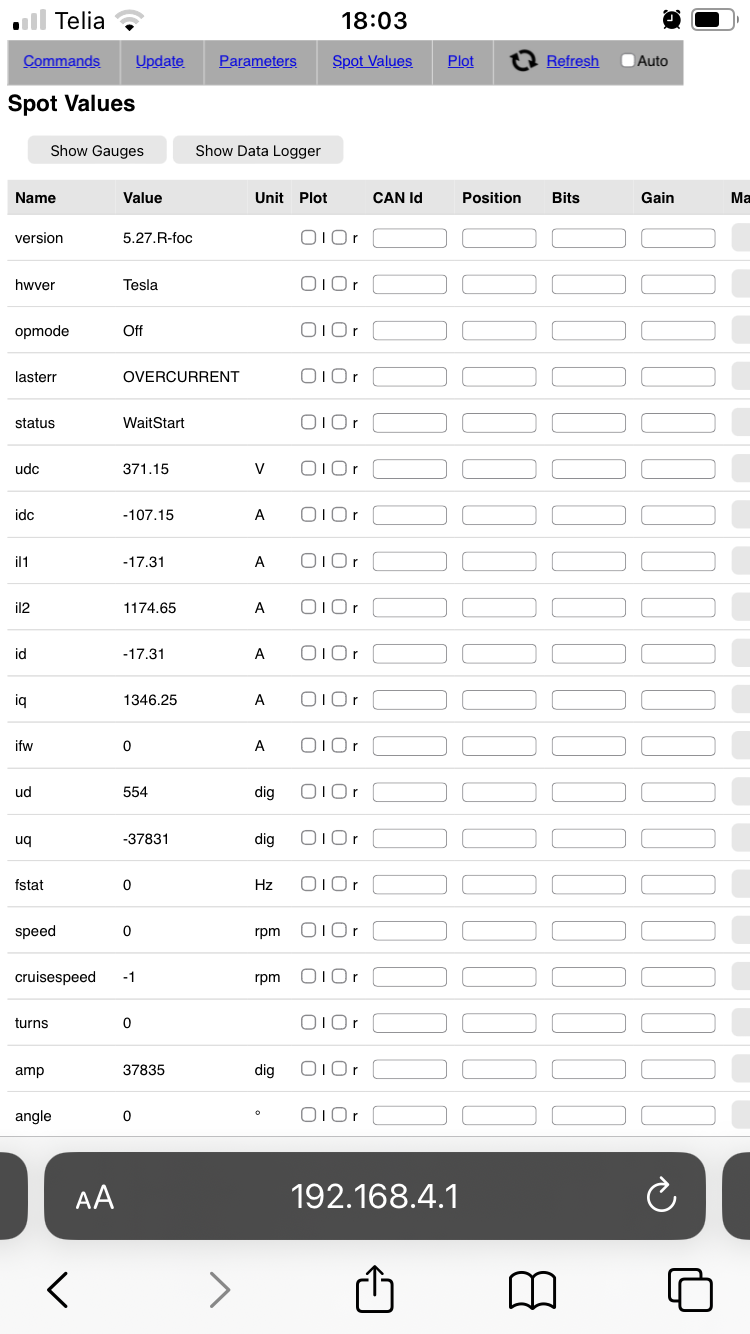Viewport: 750px width, 1334px height.
Task: Open the Plot menu link
Action: (461, 61)
